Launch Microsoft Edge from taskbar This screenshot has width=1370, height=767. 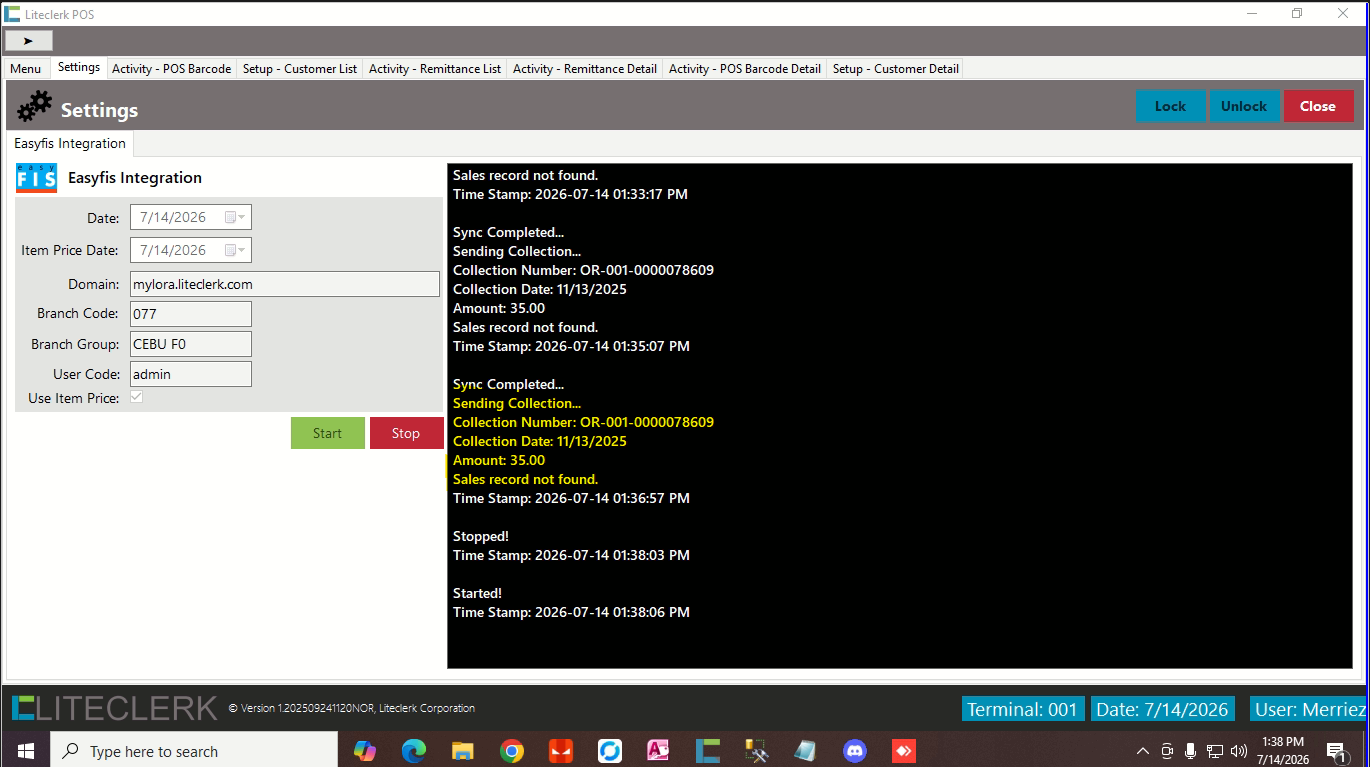tap(414, 750)
